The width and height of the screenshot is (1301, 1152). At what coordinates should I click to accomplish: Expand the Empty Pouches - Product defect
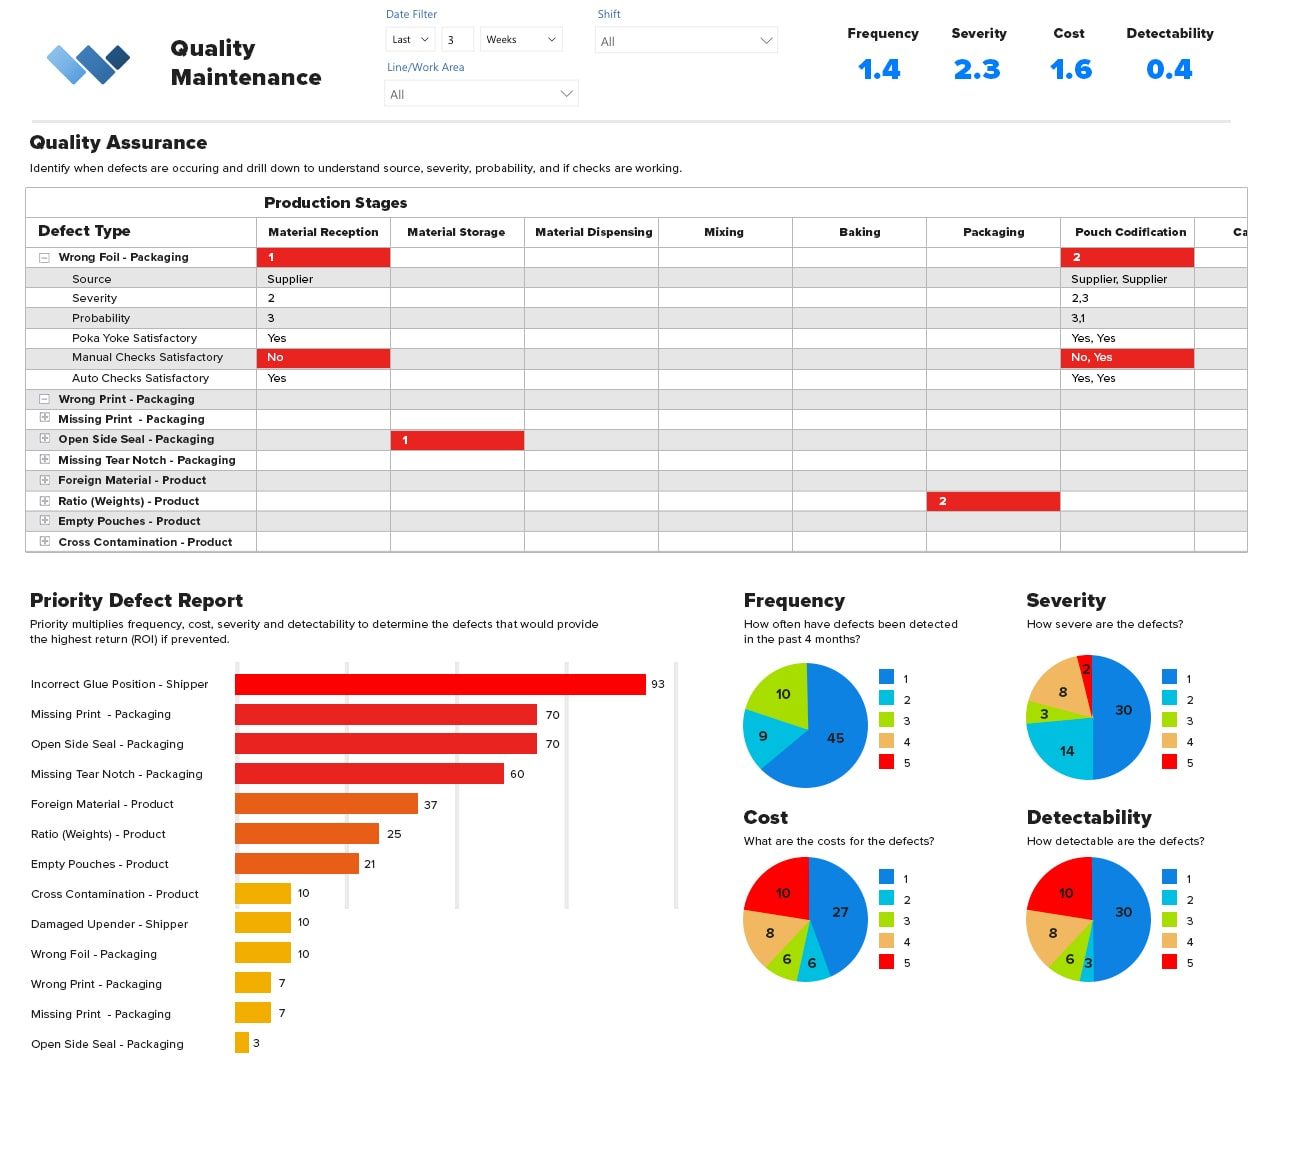click(x=43, y=521)
